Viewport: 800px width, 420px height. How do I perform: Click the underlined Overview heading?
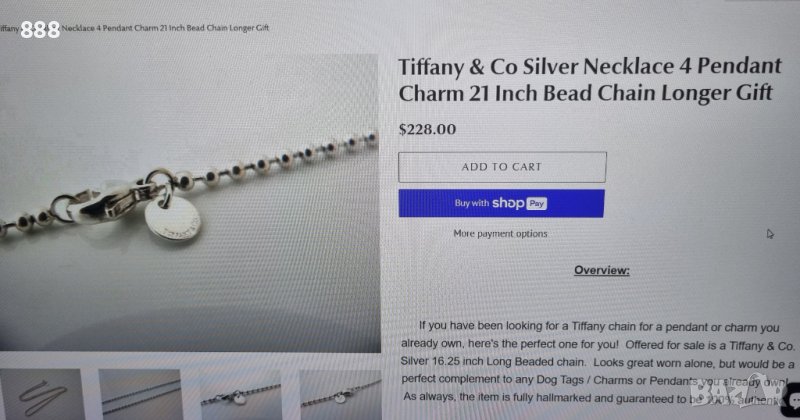(x=602, y=270)
